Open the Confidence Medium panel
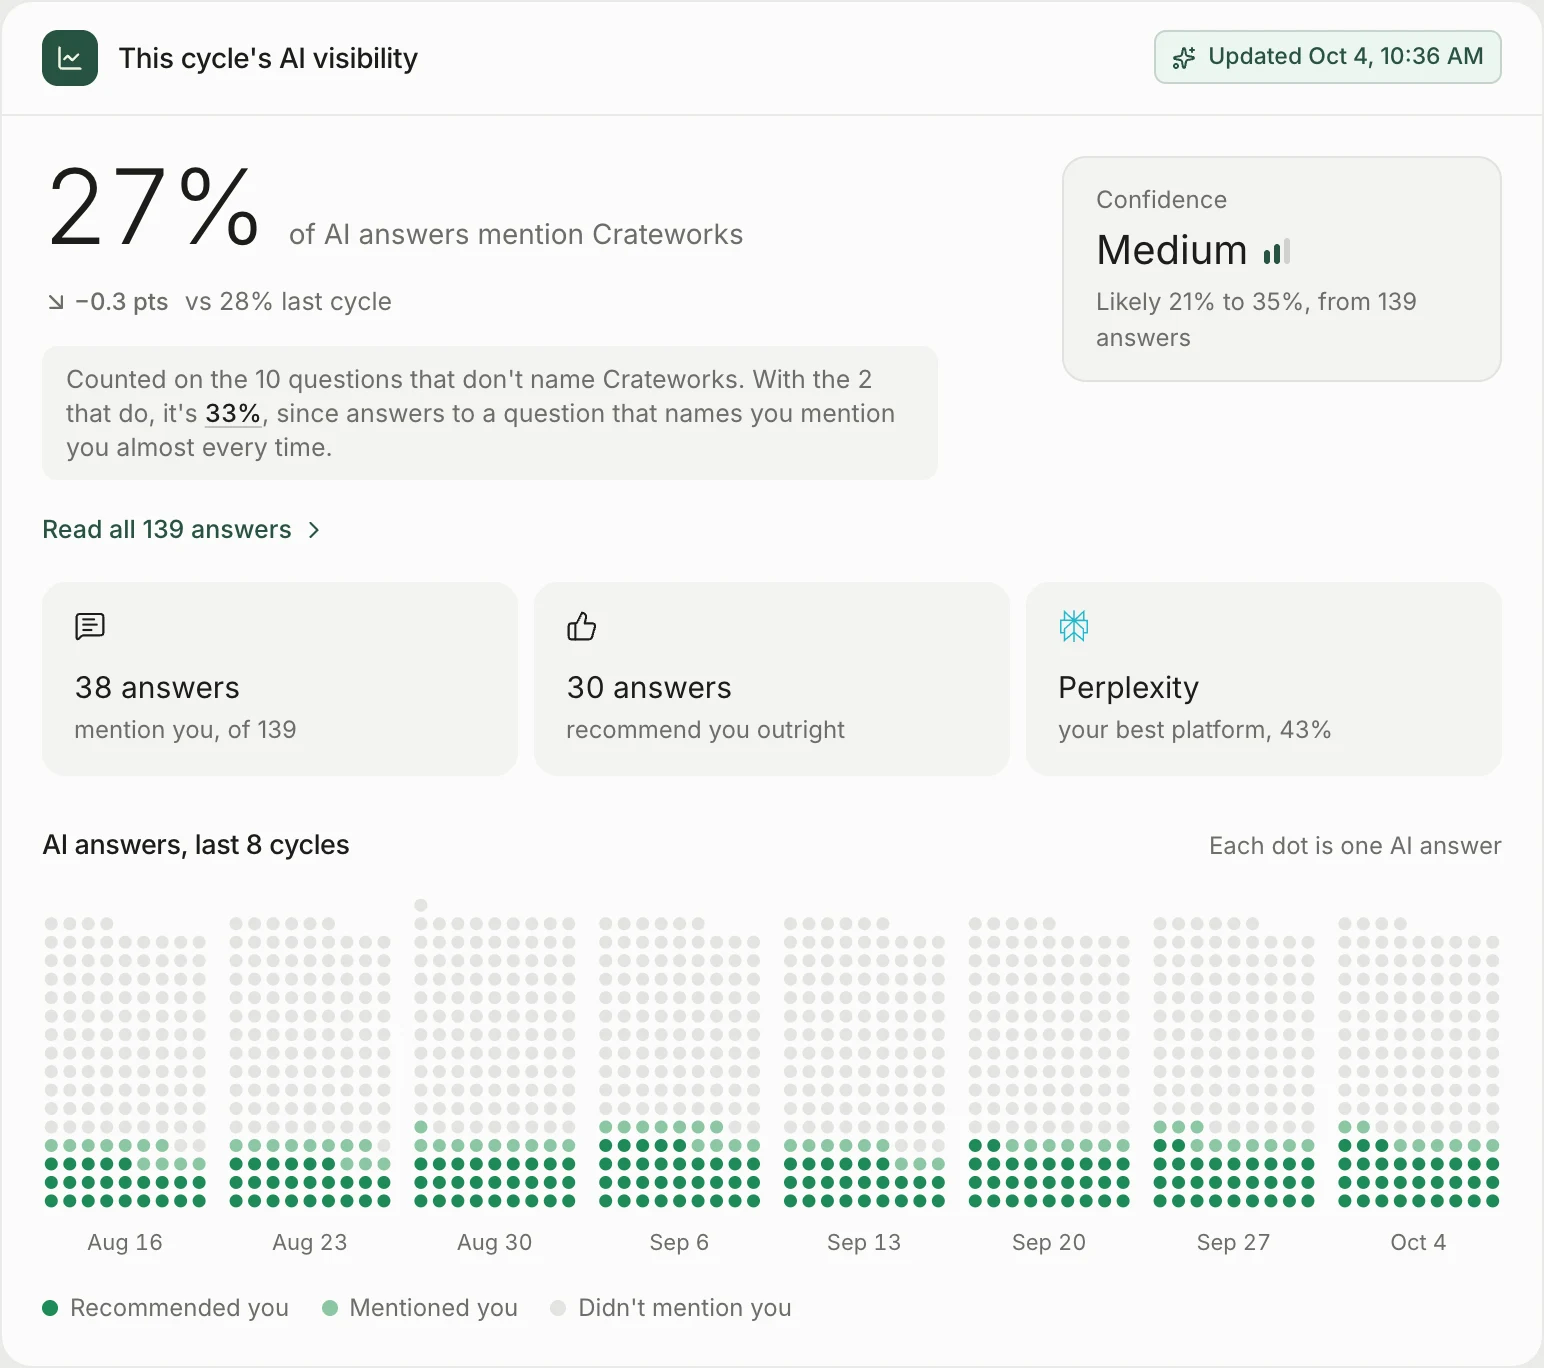1544x1368 pixels. point(1282,269)
